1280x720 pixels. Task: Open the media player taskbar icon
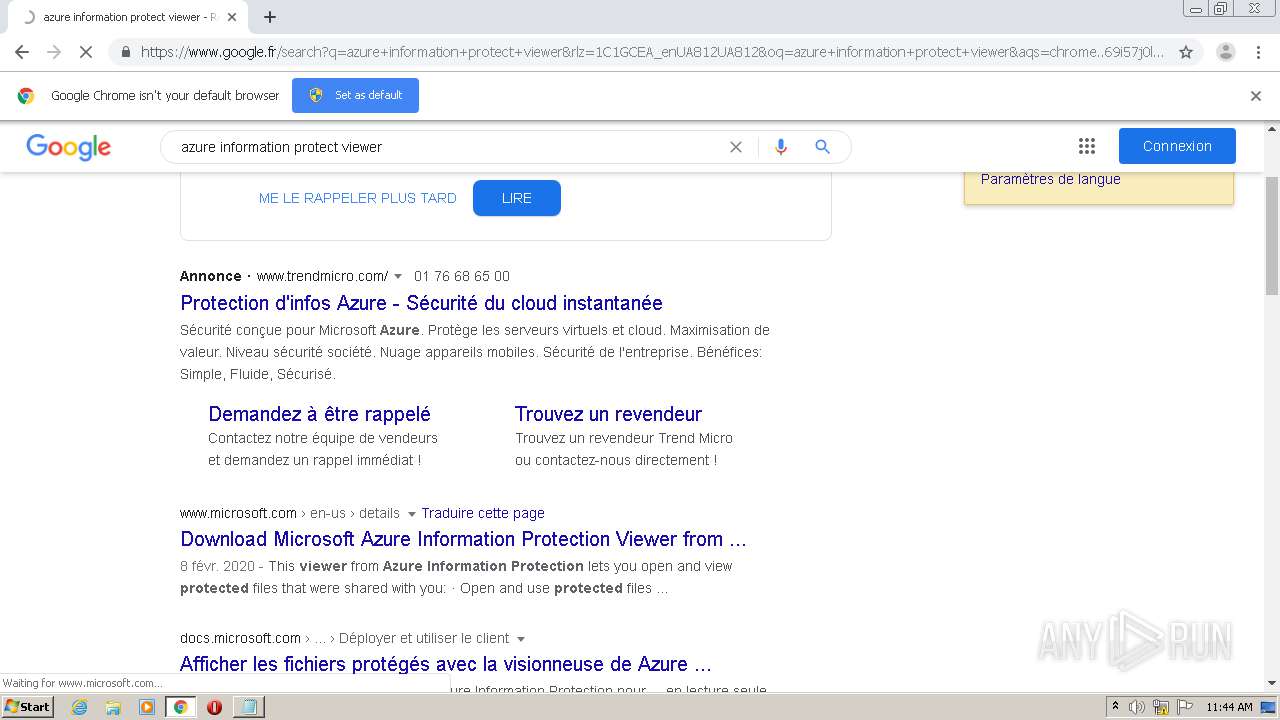point(147,707)
